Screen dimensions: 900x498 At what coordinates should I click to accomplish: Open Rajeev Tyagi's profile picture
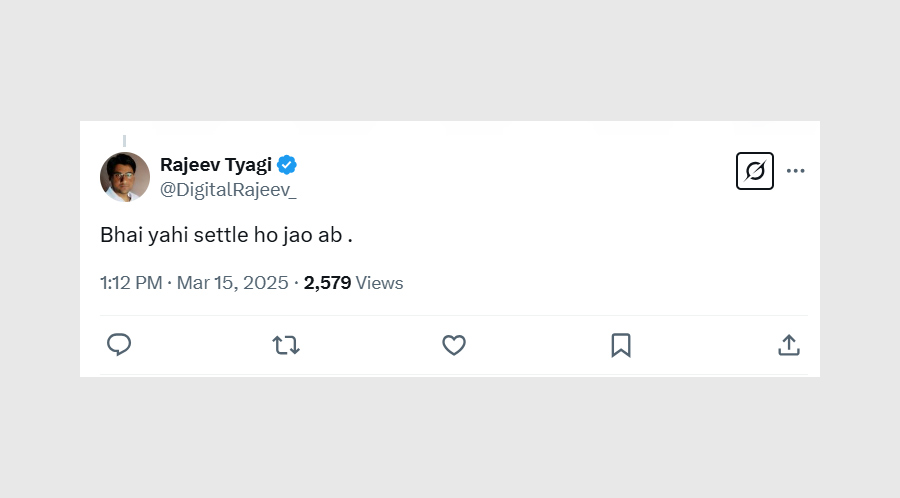coord(125,177)
